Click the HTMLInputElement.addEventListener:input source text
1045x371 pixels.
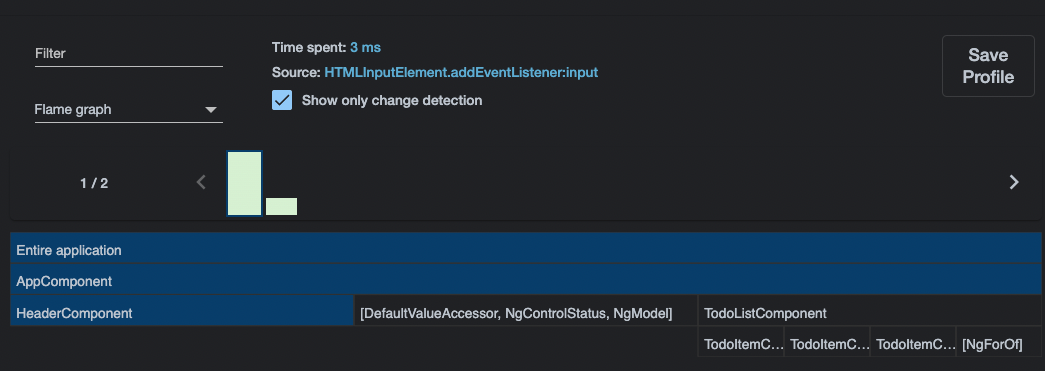(461, 73)
